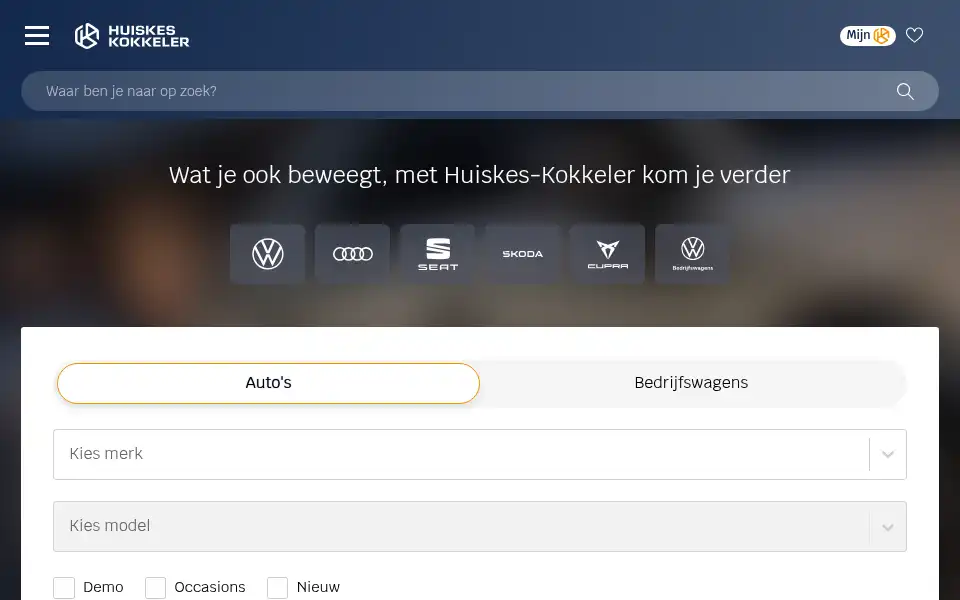Focus the 'Waar ben je naar op zoek?' search field

click(479, 91)
